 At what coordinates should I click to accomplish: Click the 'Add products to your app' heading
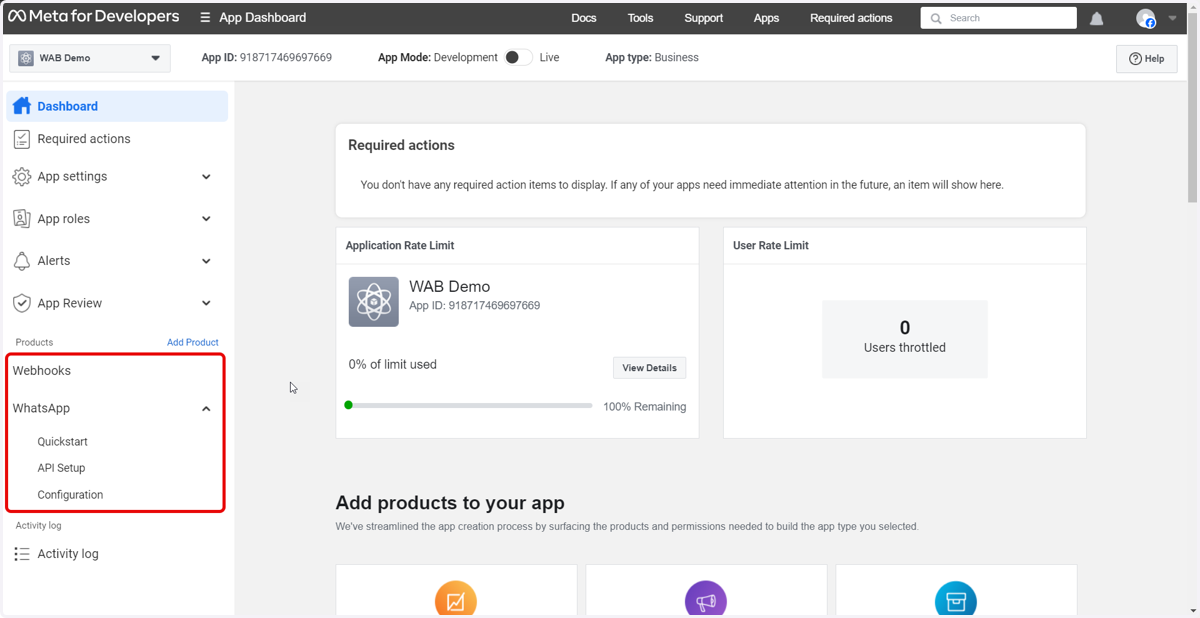pos(450,503)
